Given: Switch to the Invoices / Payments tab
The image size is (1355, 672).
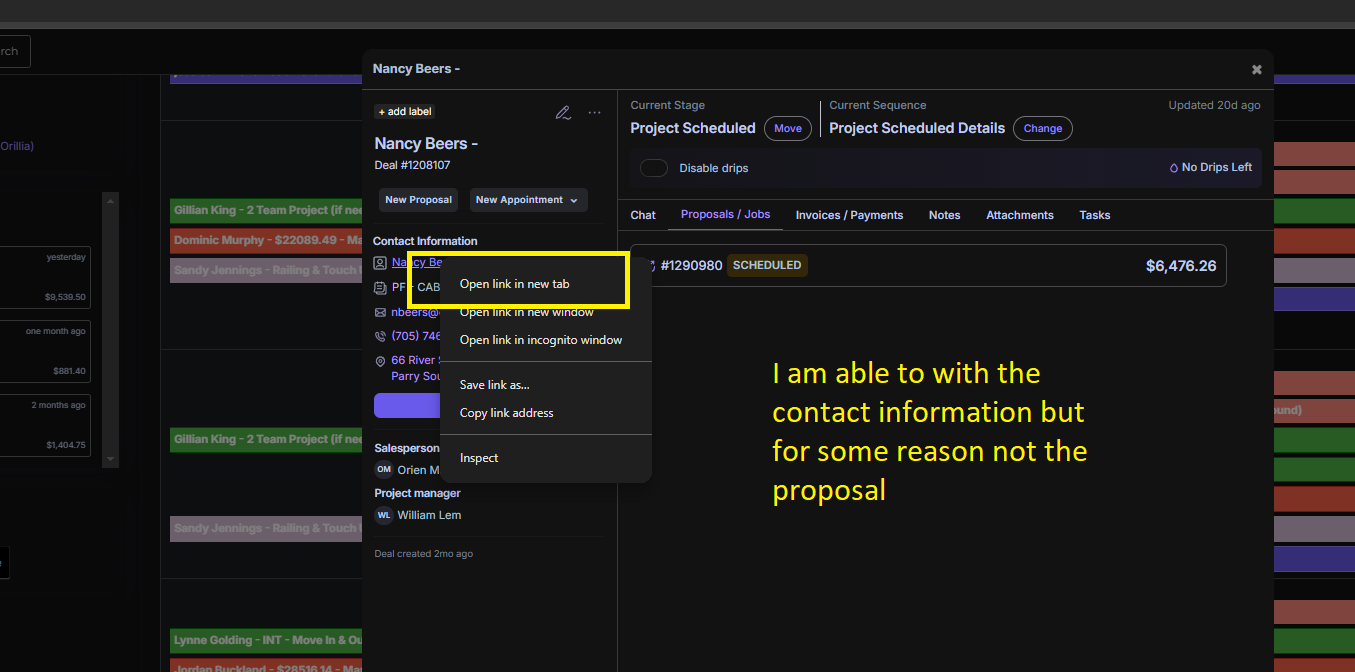Looking at the screenshot, I should point(849,215).
